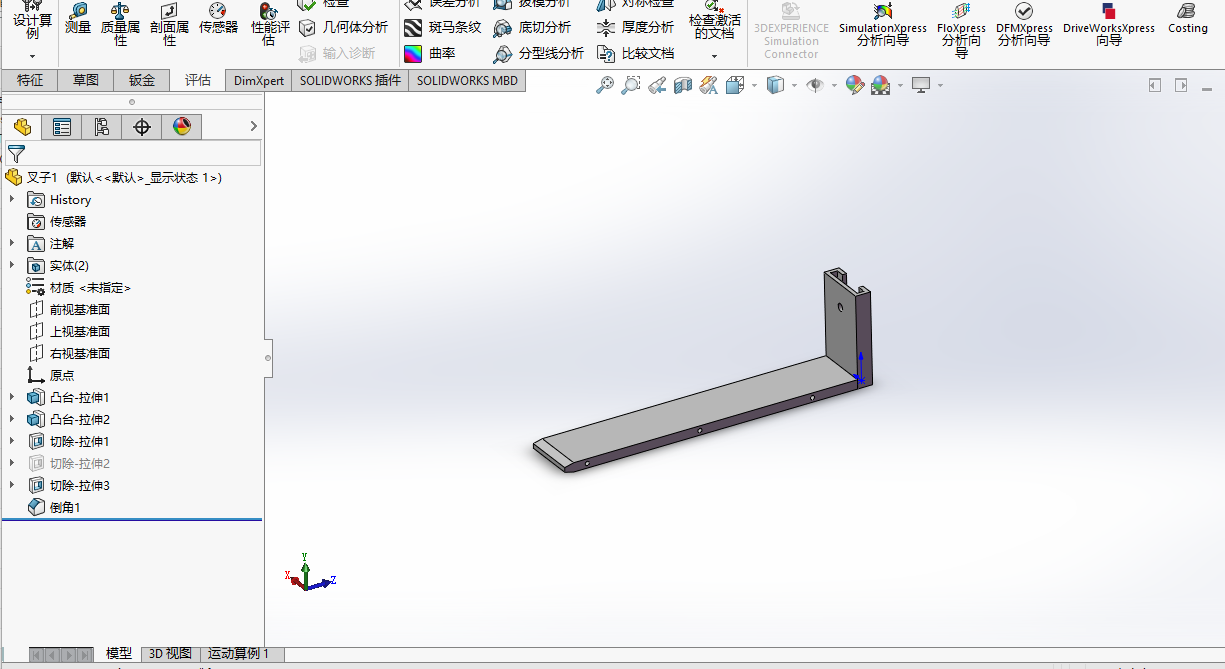The height and width of the screenshot is (669, 1225).
Task: Open 剖面属性 section properties
Action: tap(169, 25)
